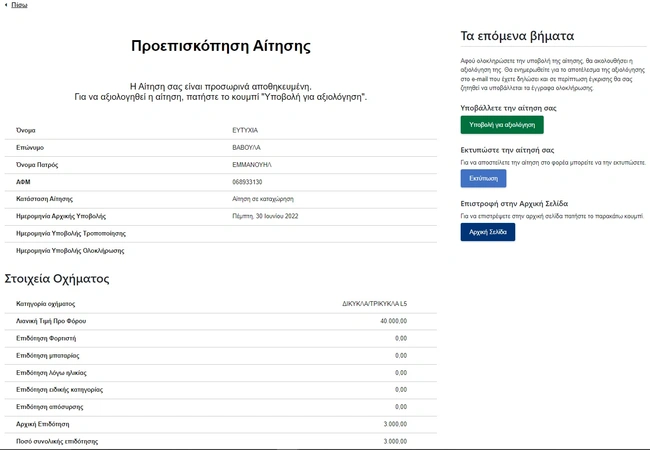Click the surname value ΒΑΒΟΥΛΑ
This screenshot has width=650, height=450.
[246, 147]
